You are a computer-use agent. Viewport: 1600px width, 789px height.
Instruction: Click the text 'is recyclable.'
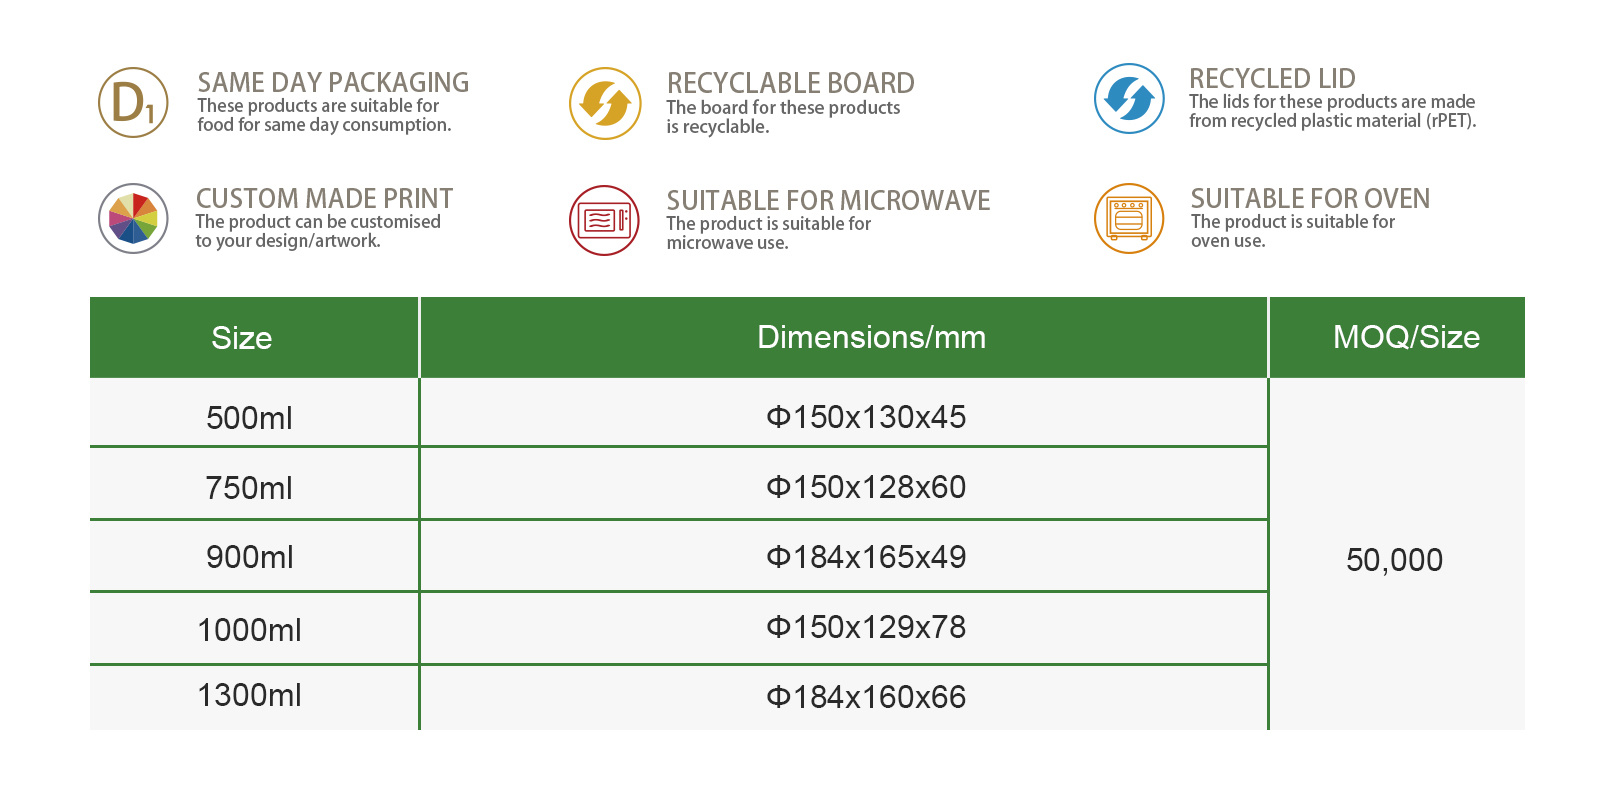coord(718,127)
